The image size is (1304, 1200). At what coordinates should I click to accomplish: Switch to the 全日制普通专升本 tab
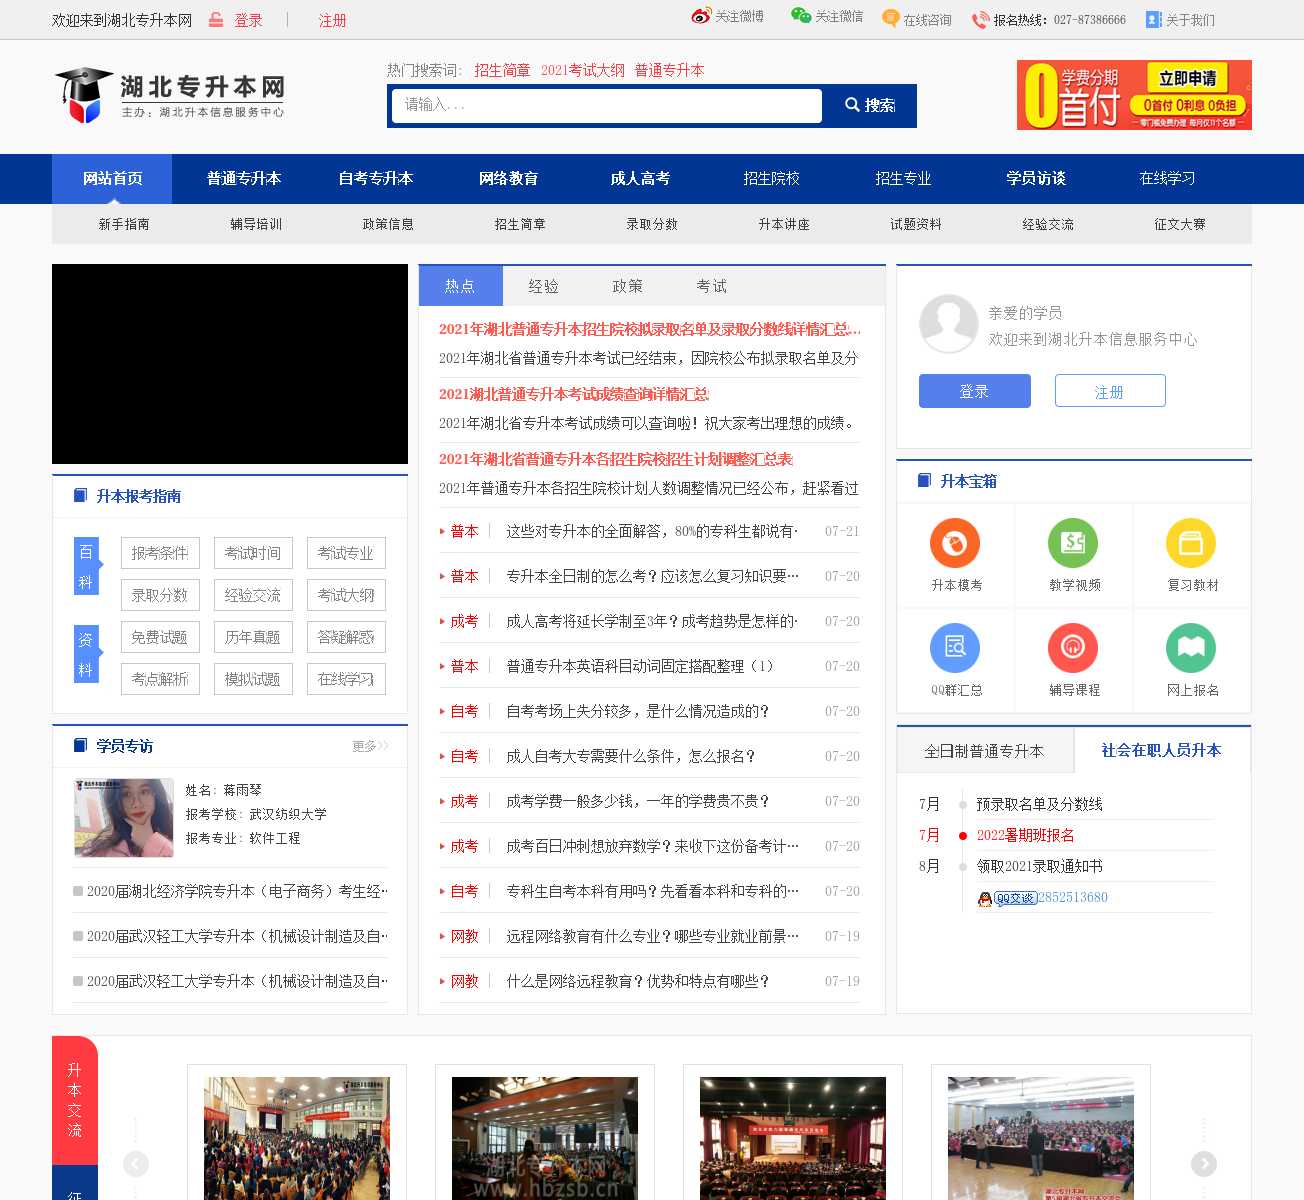coord(984,751)
